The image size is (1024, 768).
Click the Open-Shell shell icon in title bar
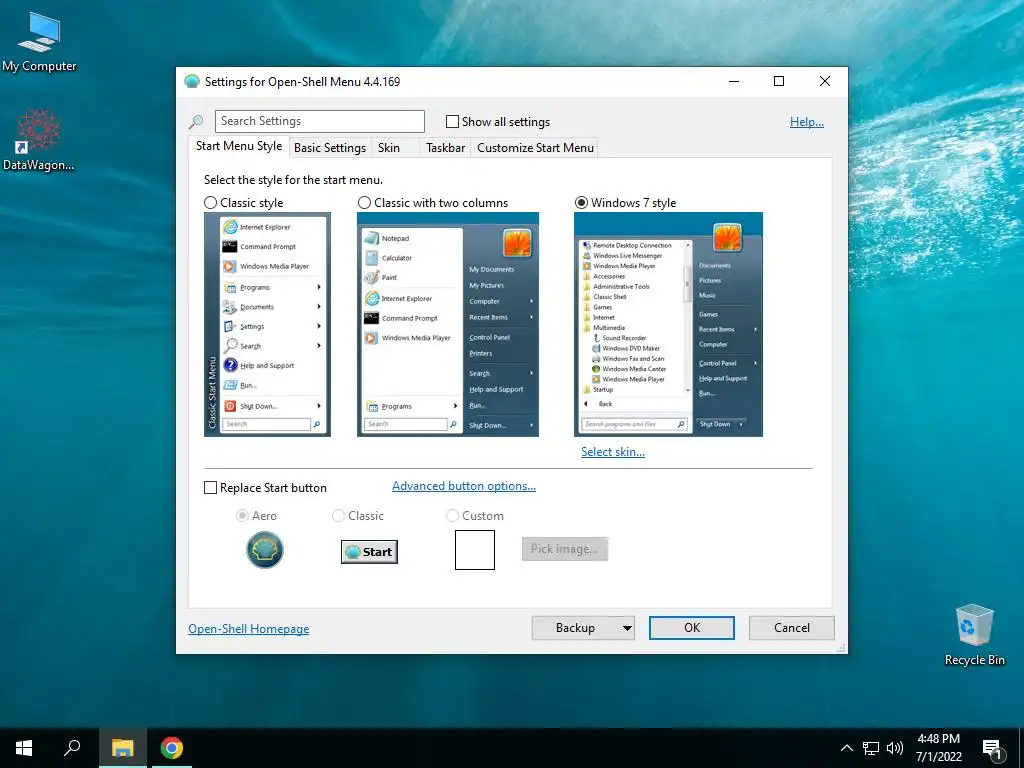point(192,82)
